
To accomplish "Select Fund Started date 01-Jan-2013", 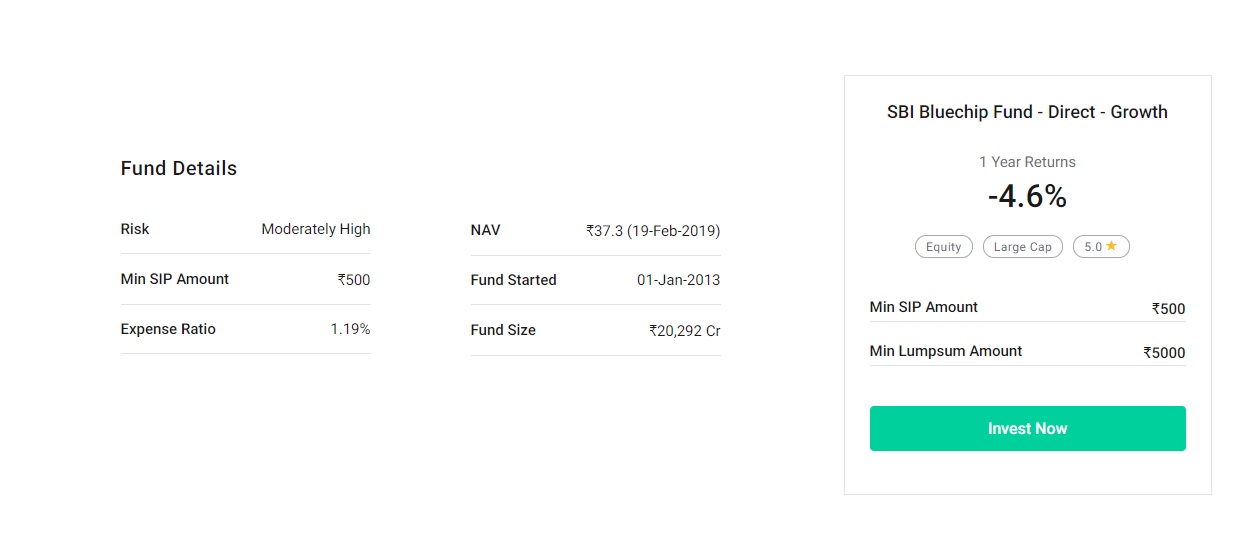I will coord(678,280).
